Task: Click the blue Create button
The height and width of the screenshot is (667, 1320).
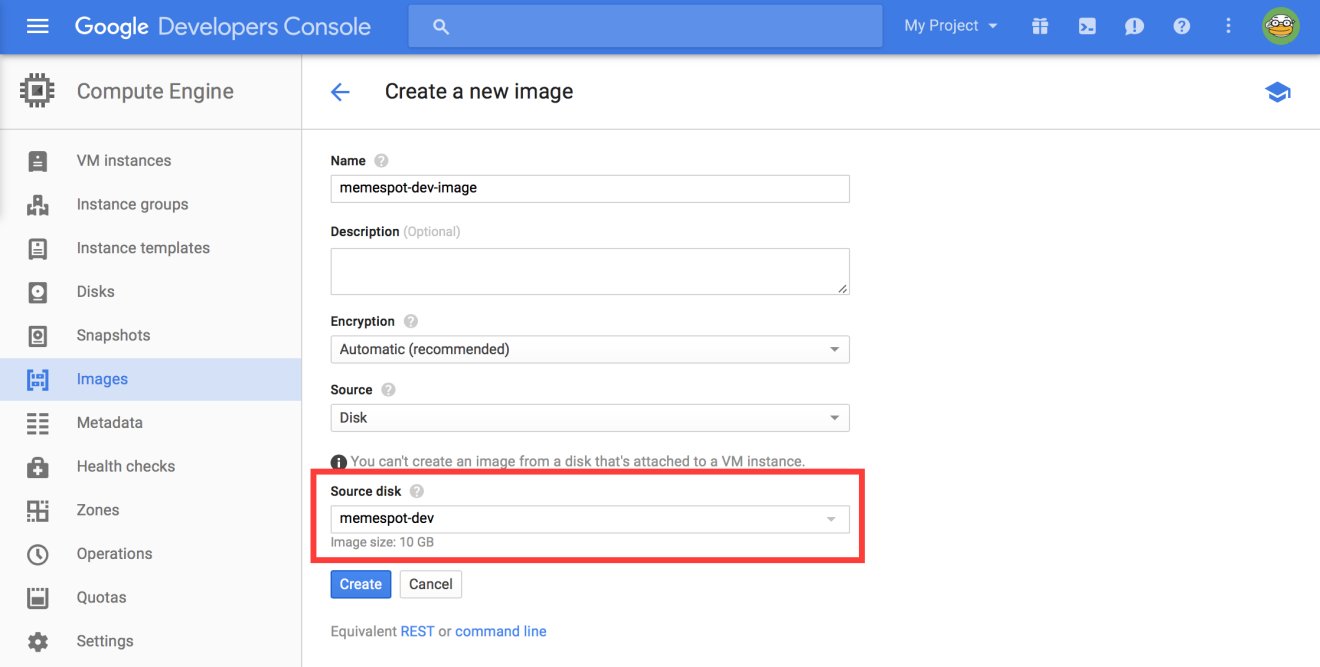Action: pos(361,585)
